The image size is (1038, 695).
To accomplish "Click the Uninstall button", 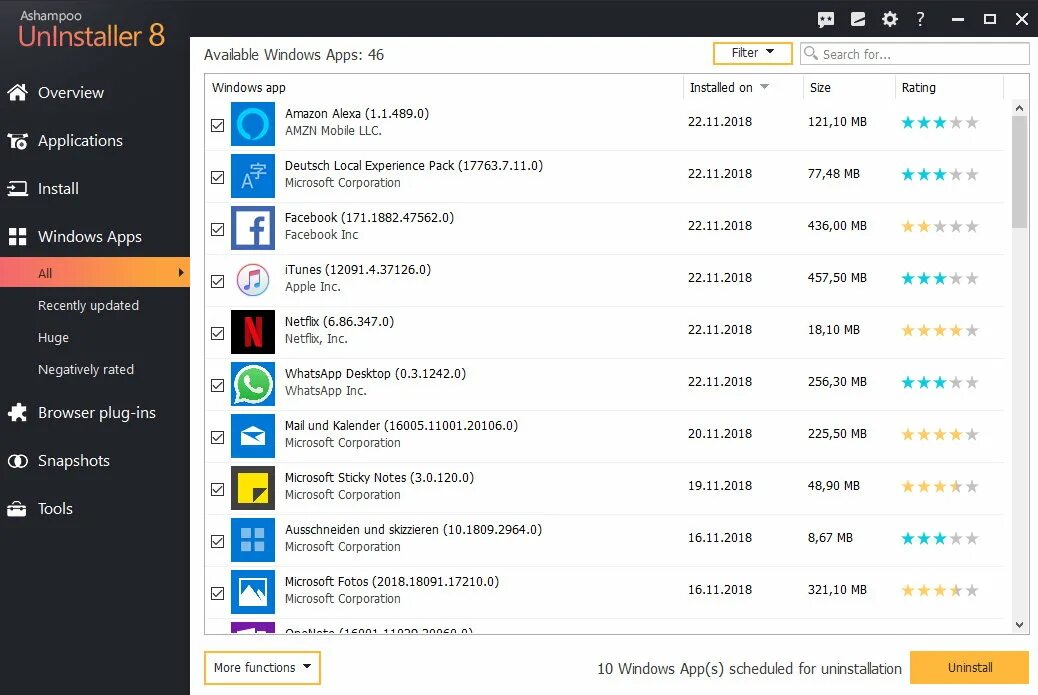I will click(969, 667).
